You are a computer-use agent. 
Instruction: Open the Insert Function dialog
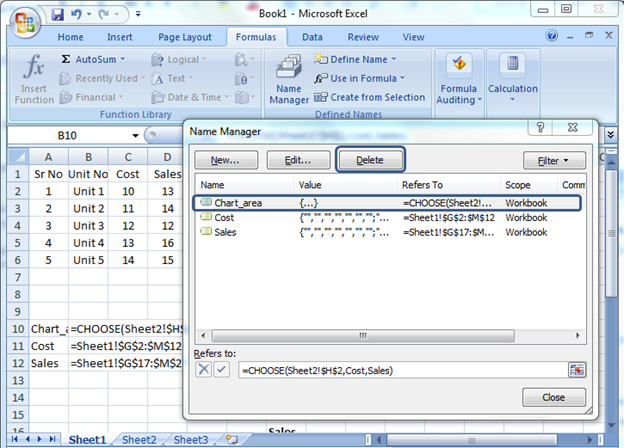tap(34, 78)
